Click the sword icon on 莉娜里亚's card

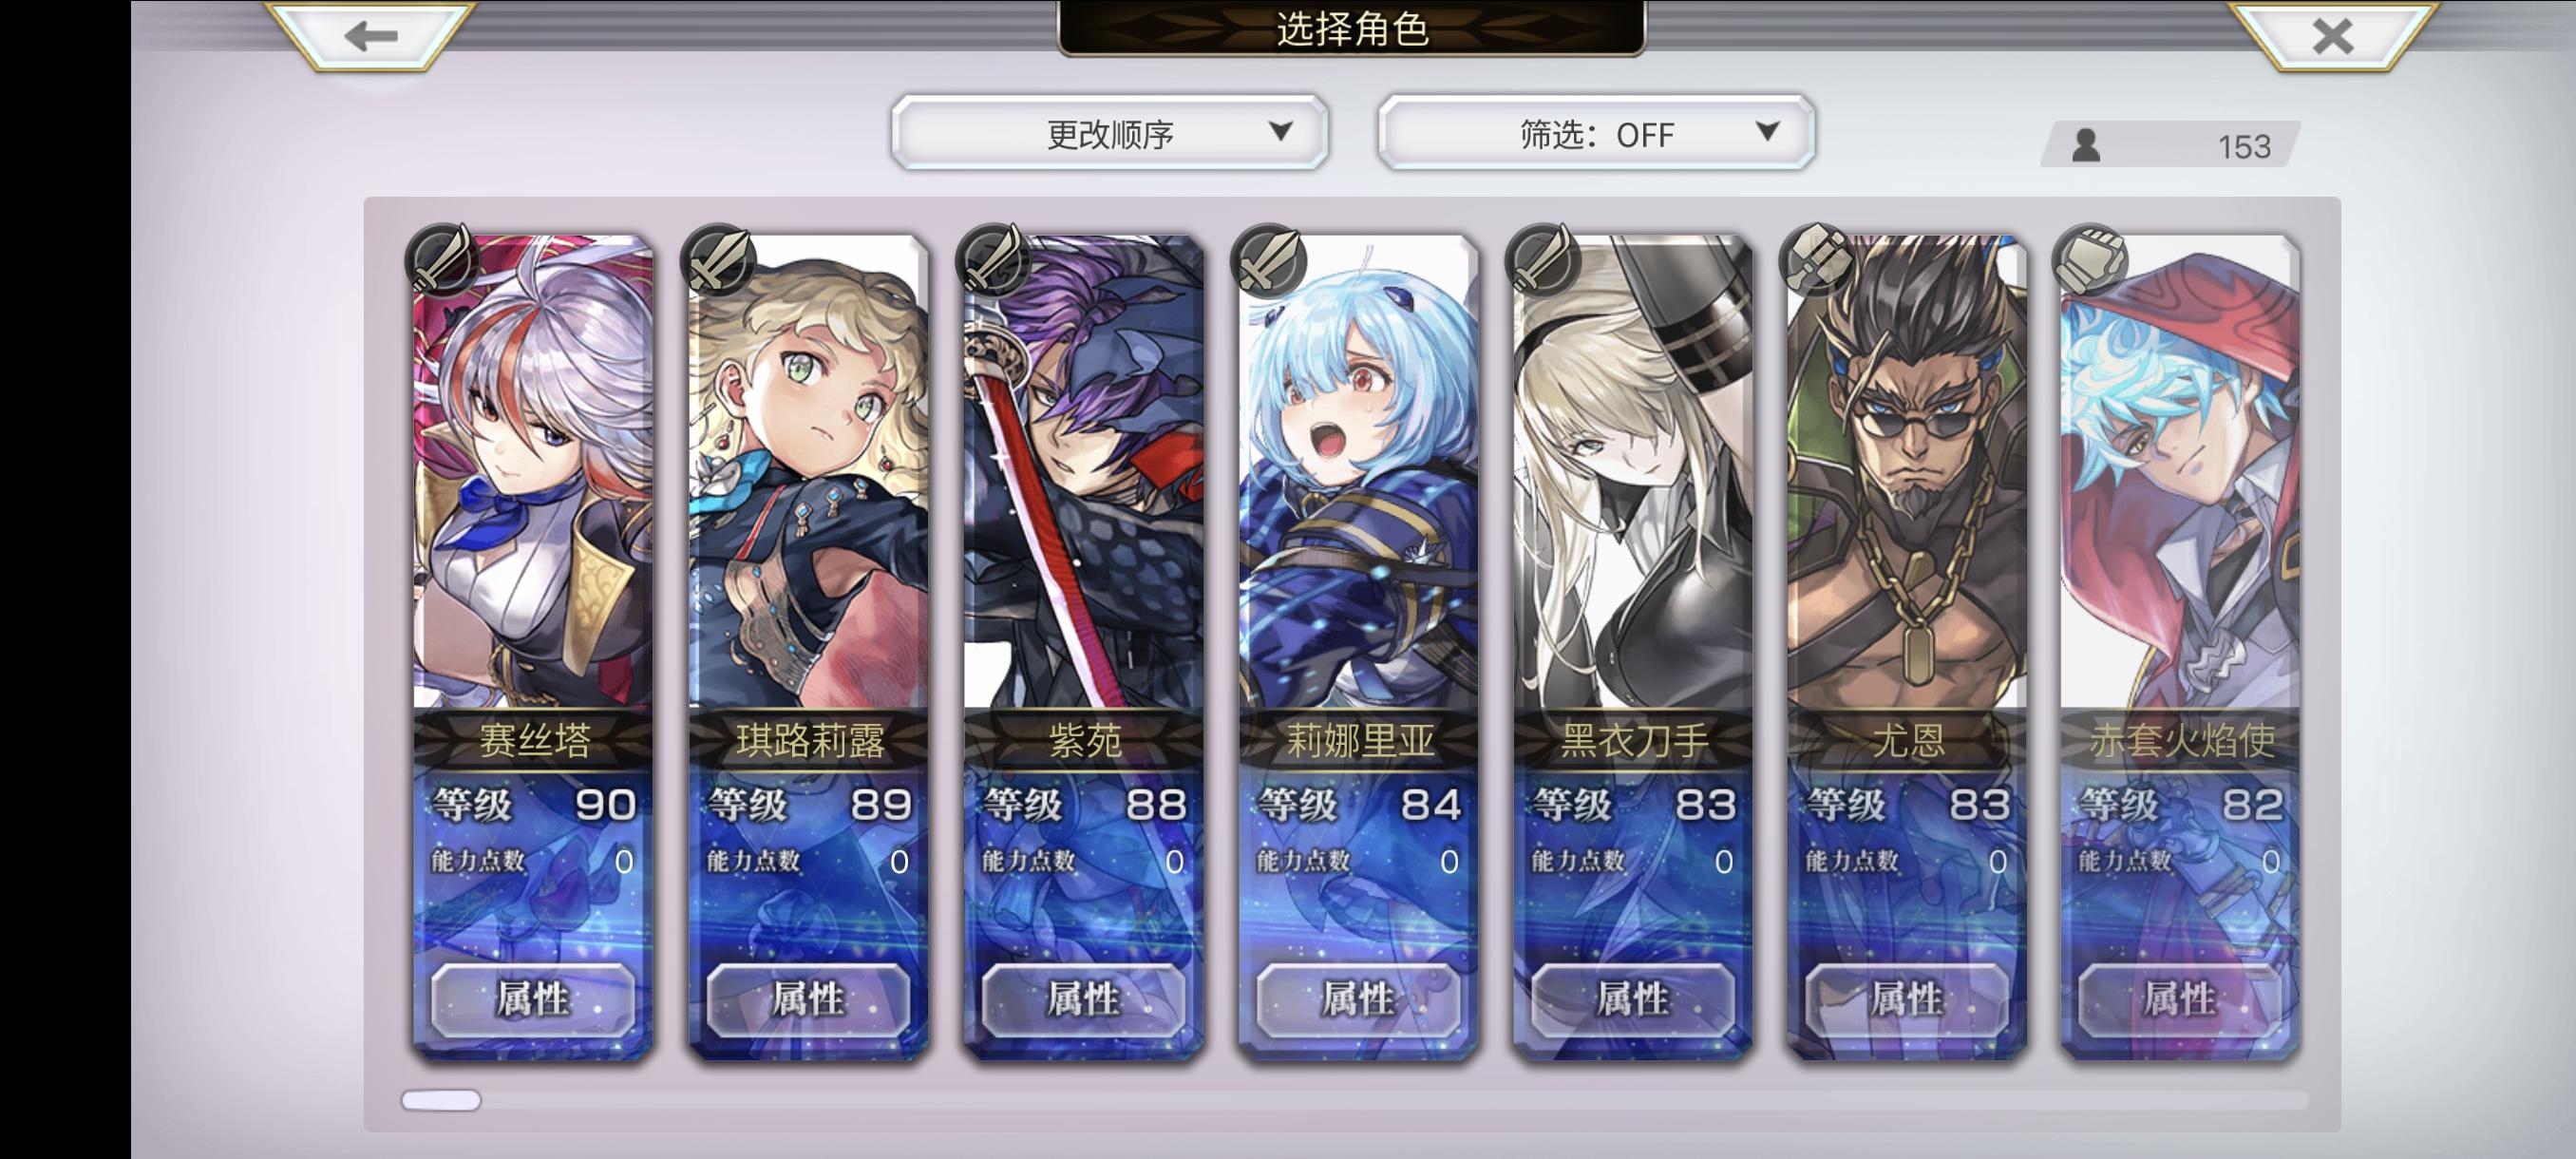tap(1268, 260)
